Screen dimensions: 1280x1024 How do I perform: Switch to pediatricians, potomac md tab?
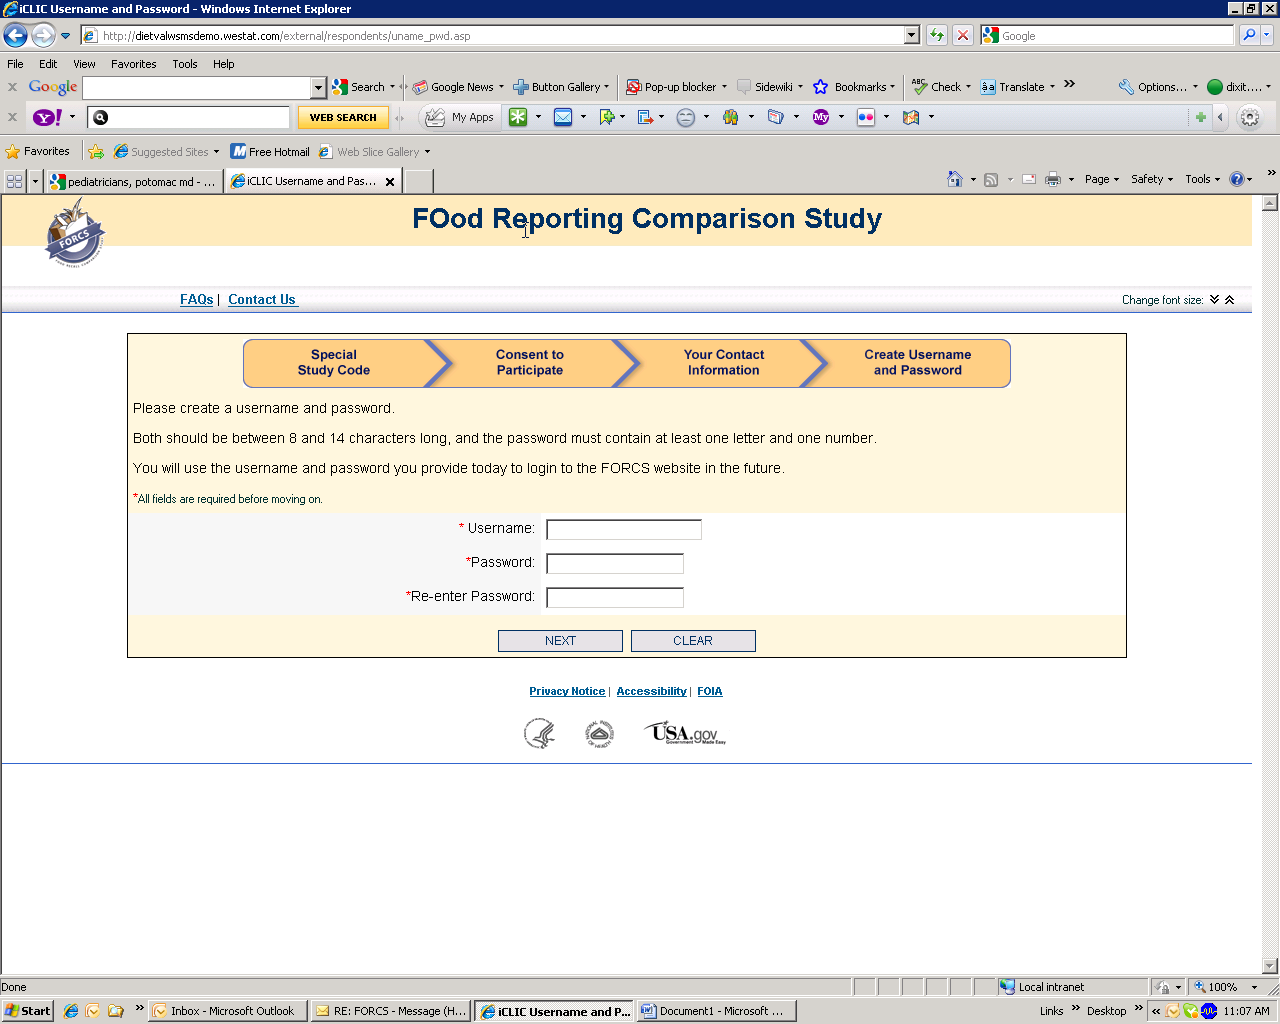pos(132,182)
